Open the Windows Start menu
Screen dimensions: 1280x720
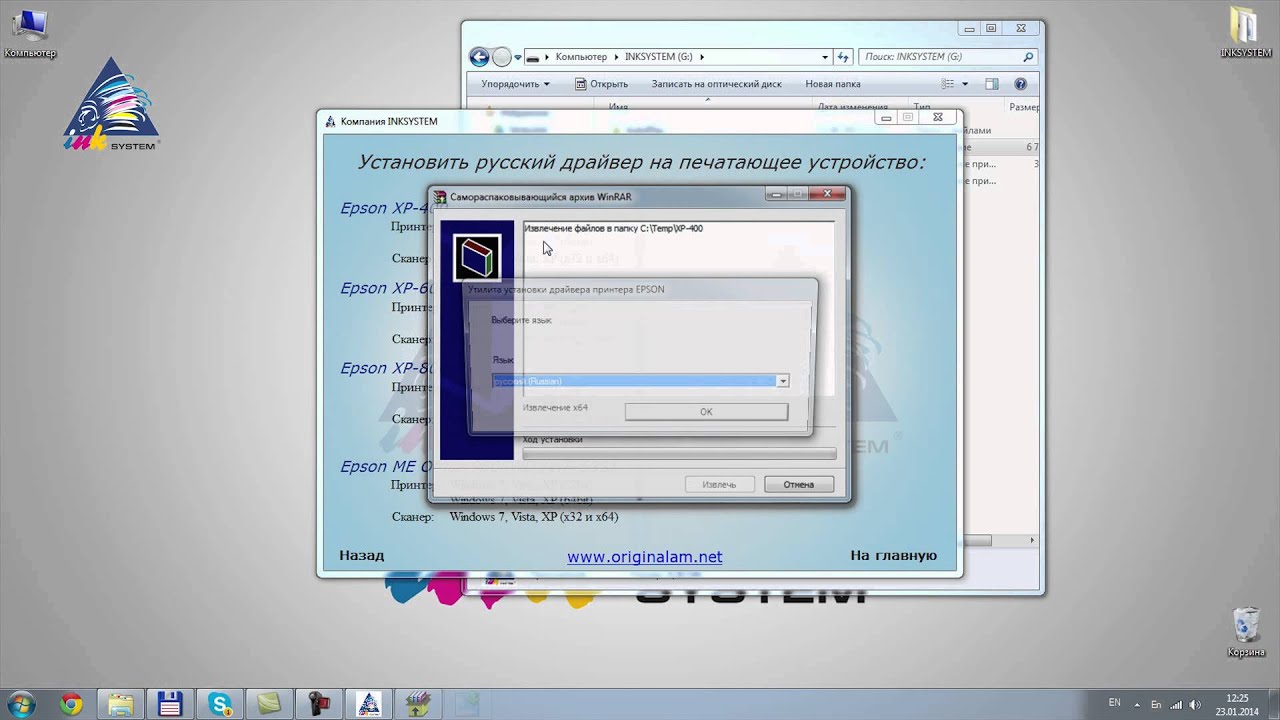click(x=22, y=703)
